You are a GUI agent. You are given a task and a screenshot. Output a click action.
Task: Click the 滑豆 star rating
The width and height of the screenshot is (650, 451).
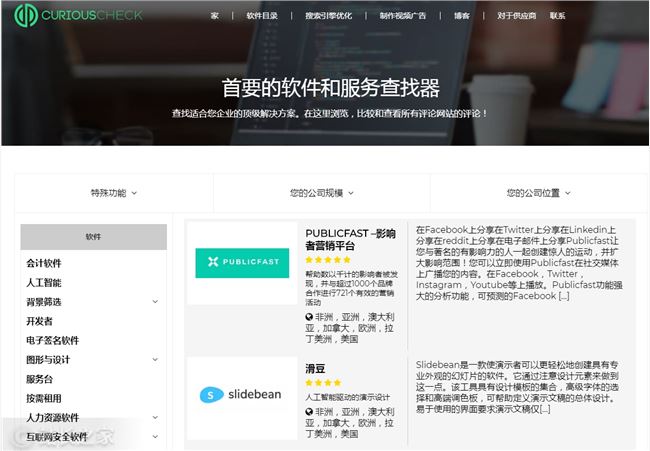(x=323, y=383)
